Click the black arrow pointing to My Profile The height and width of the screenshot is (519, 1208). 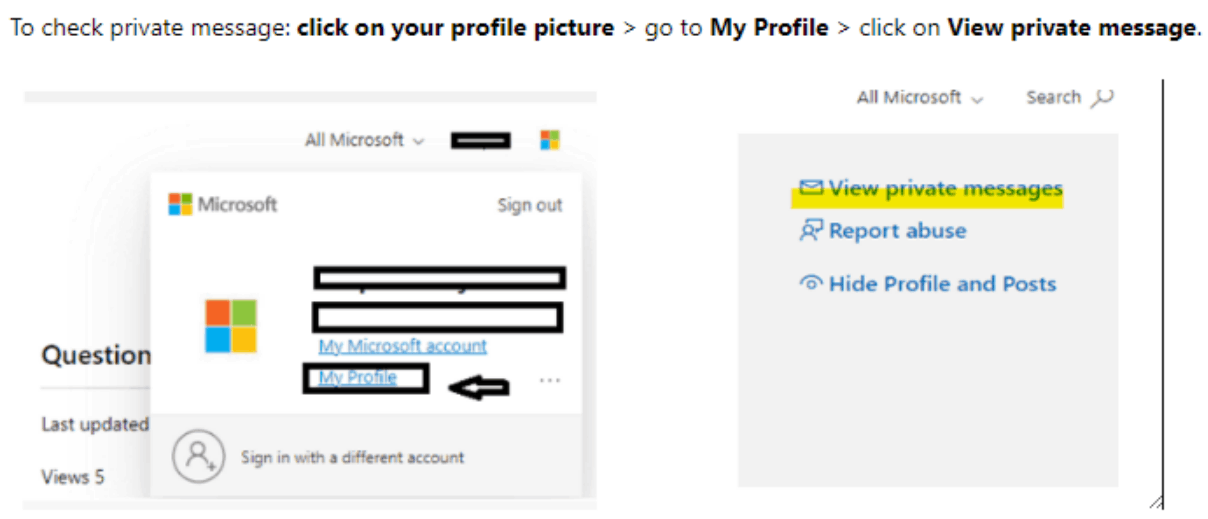click(479, 387)
